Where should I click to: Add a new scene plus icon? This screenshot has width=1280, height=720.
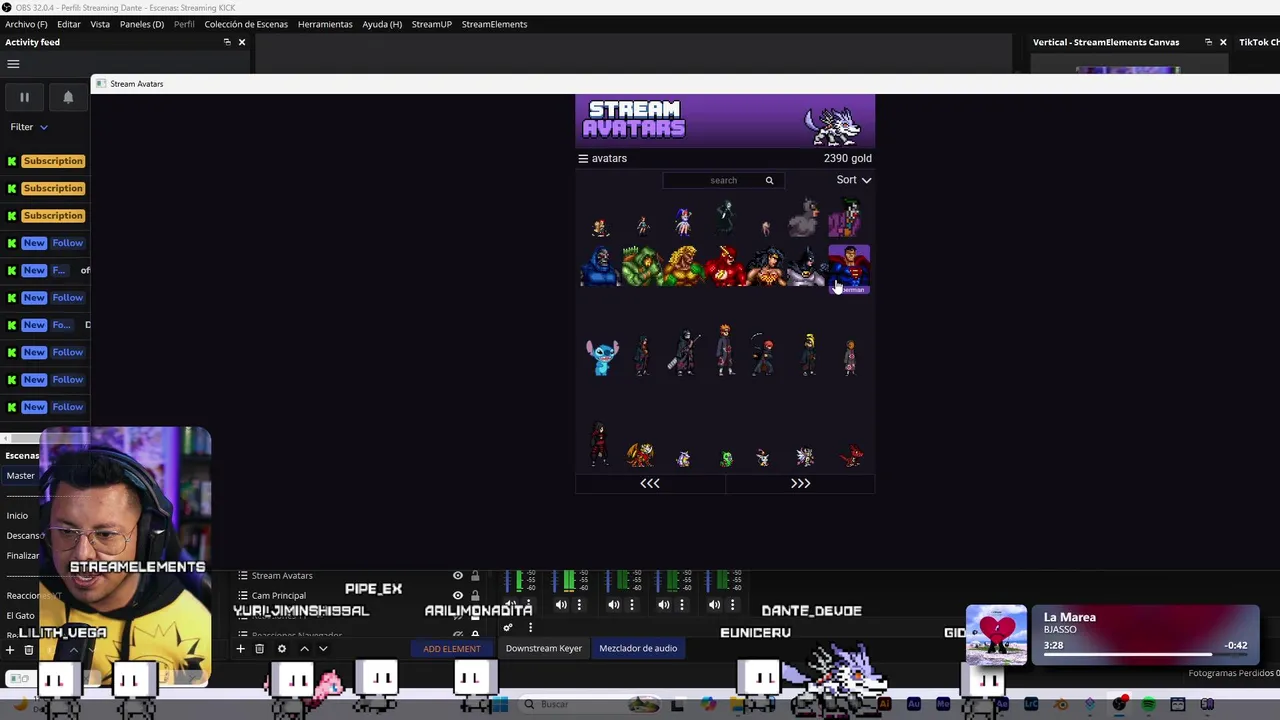point(10,650)
